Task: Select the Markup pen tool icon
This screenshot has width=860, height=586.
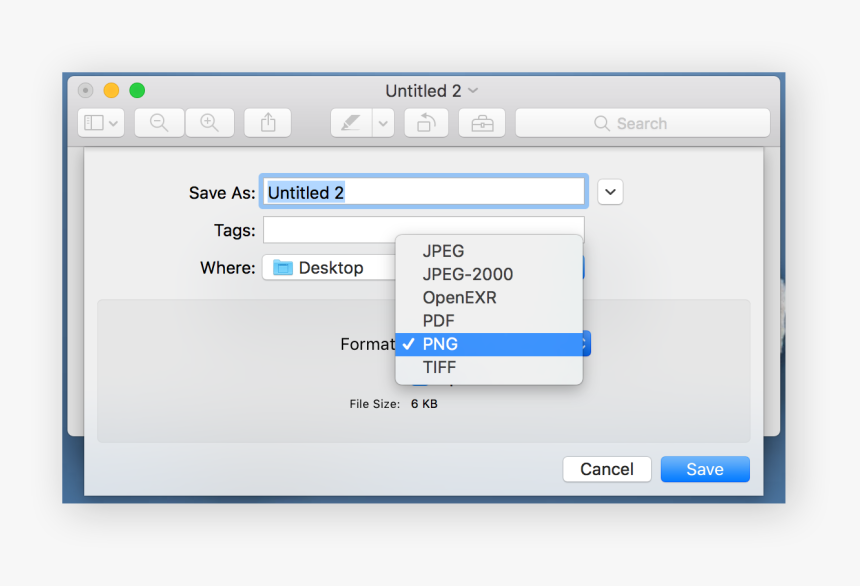Action: [x=350, y=123]
